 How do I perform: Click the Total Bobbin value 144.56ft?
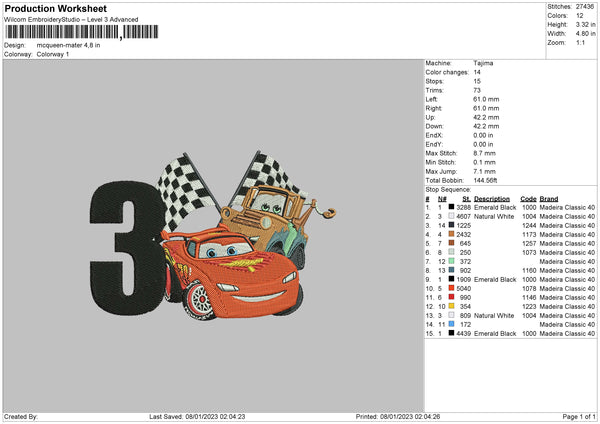485,180
